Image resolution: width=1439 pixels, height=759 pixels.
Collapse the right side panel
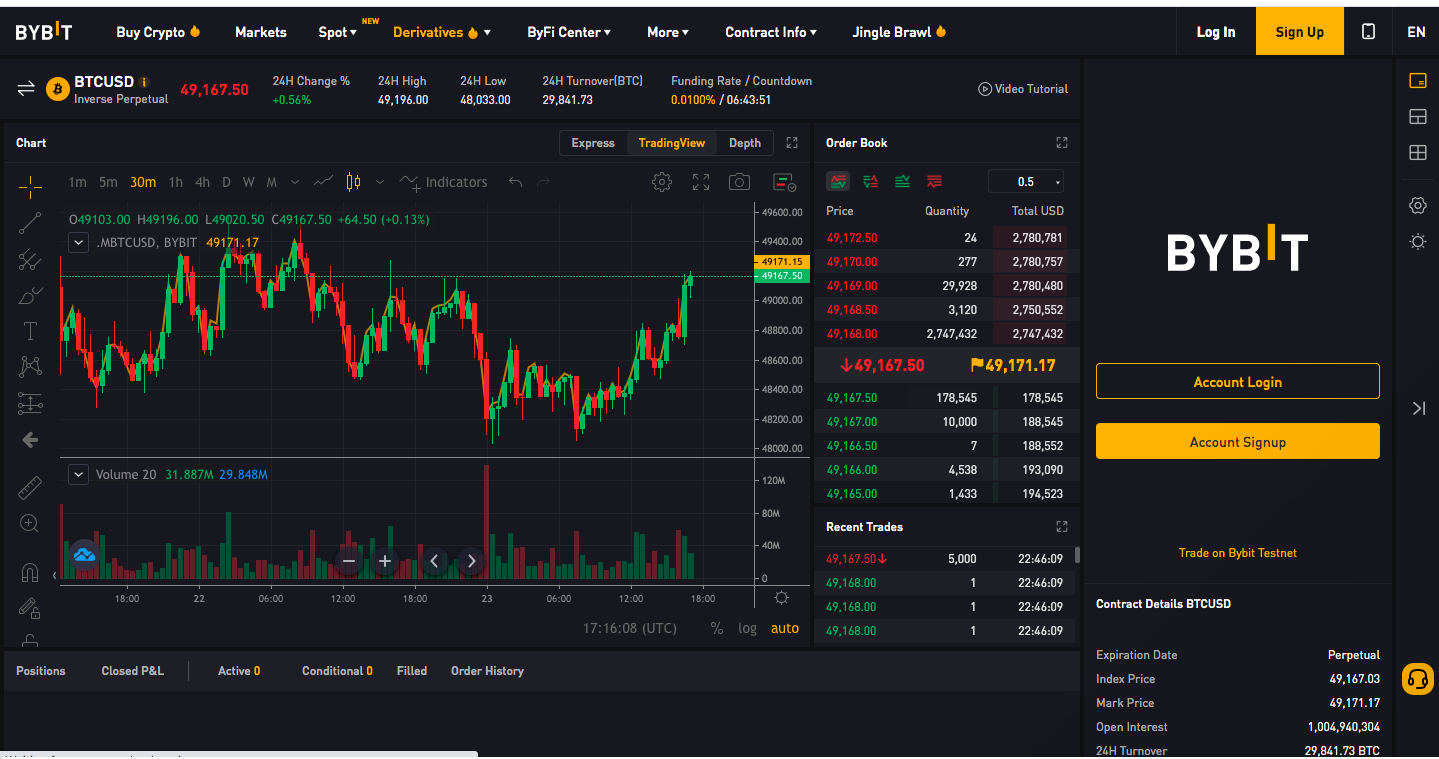click(x=1418, y=408)
